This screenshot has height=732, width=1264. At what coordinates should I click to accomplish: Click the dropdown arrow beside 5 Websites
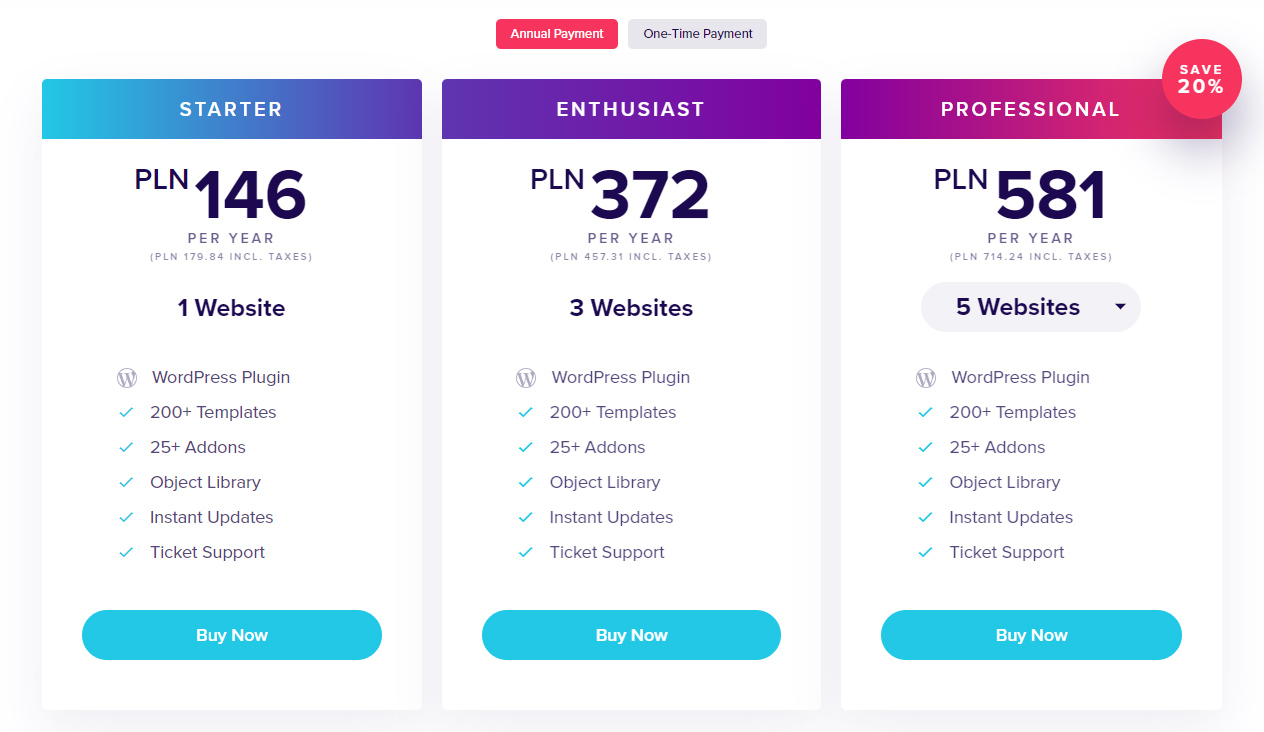coord(1120,307)
